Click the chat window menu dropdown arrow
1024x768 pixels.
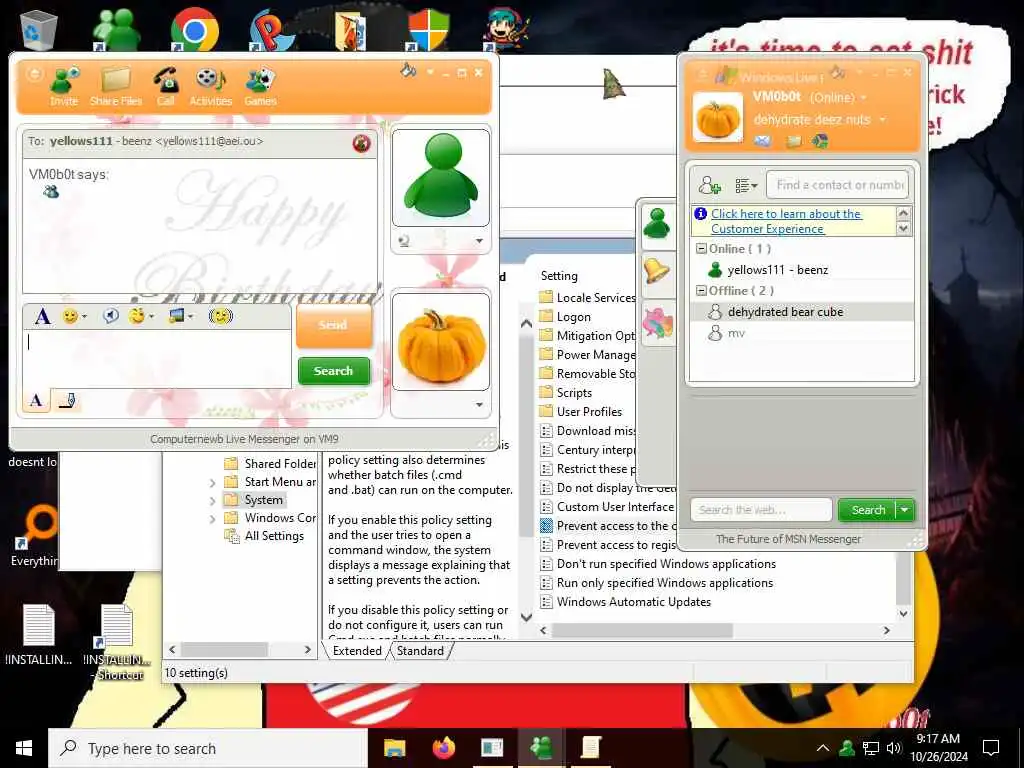coord(430,72)
